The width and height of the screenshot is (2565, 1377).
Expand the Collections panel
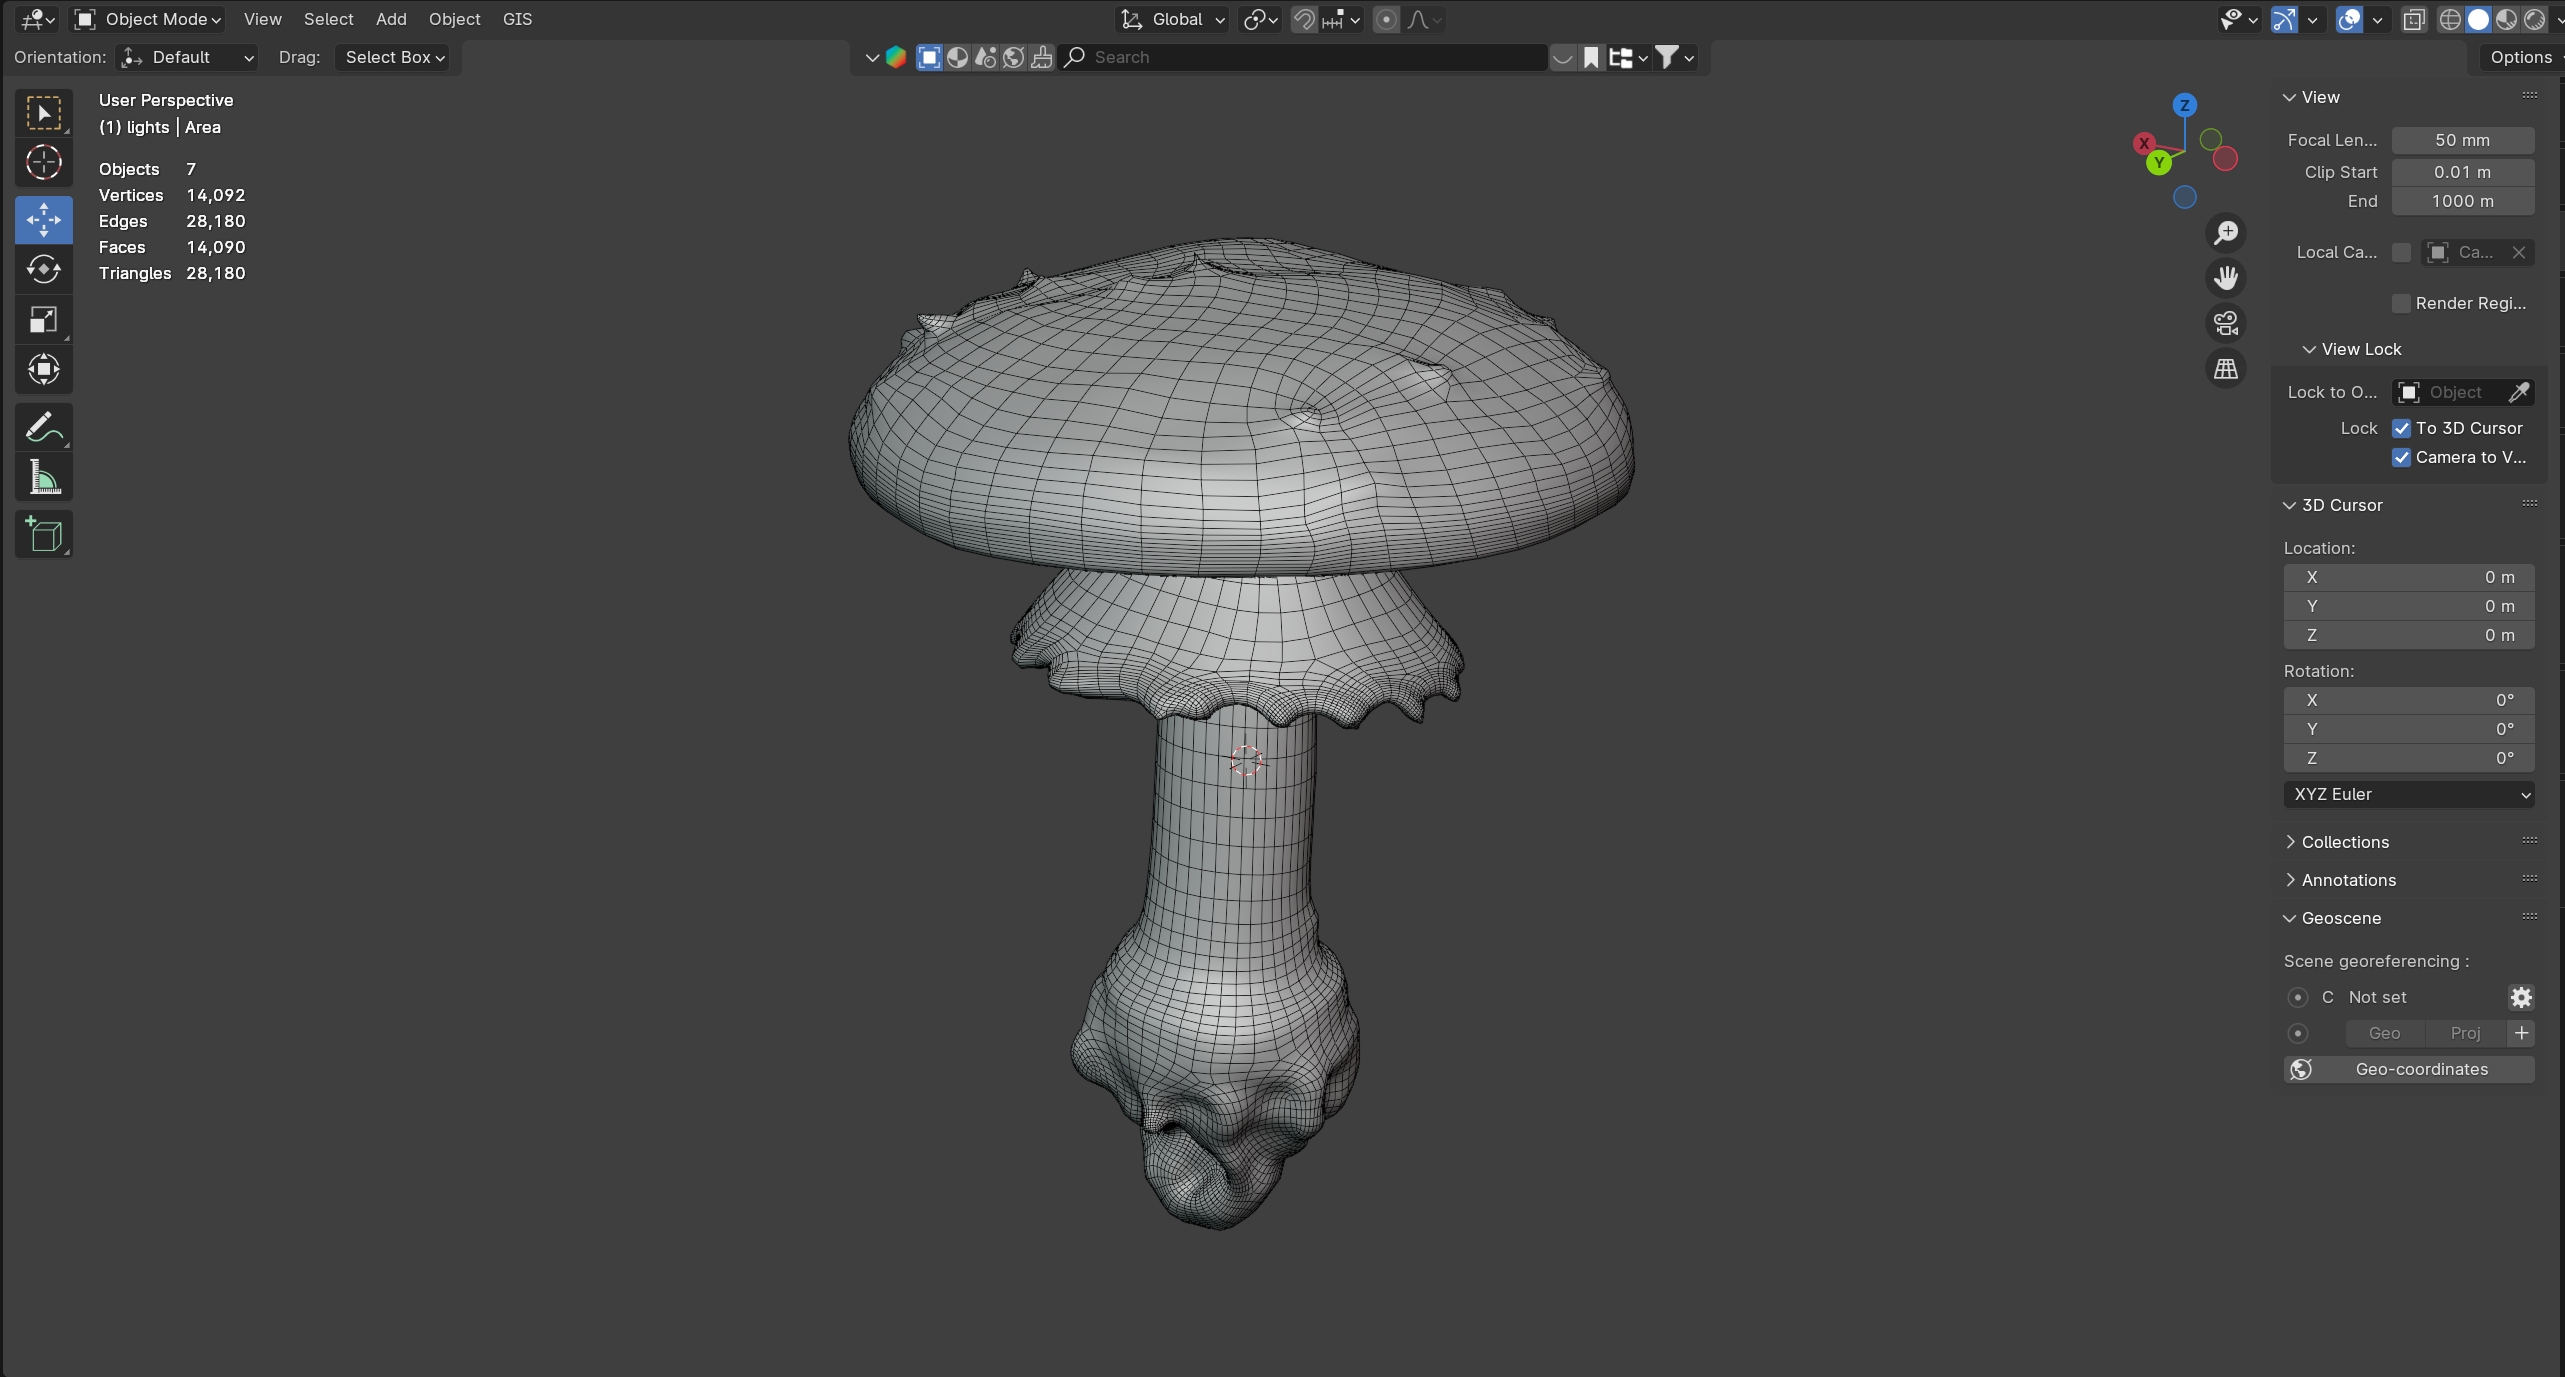click(2344, 842)
